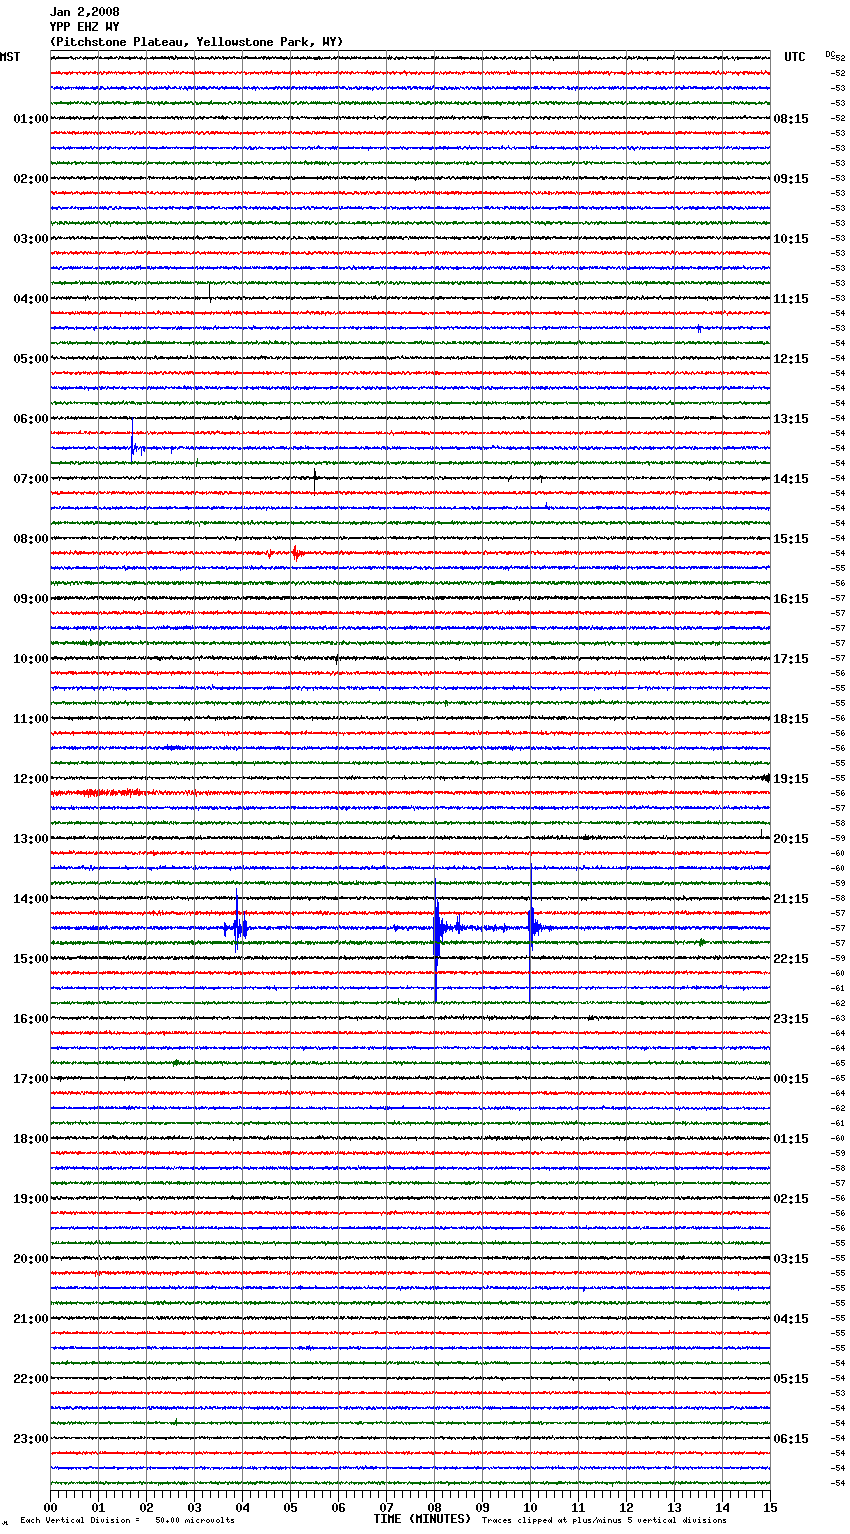
Task: Select the 12:00 MST time label
Action: click(31, 779)
